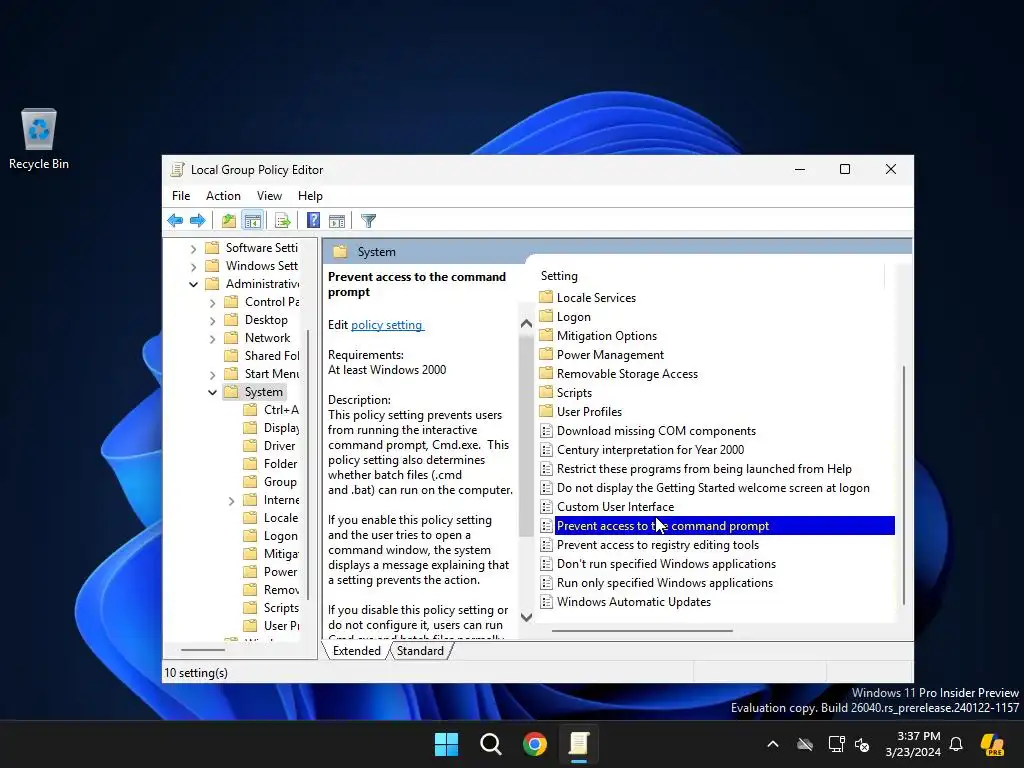Click the settings list horizontal scrollbar
The image size is (1024, 768).
click(x=642, y=631)
